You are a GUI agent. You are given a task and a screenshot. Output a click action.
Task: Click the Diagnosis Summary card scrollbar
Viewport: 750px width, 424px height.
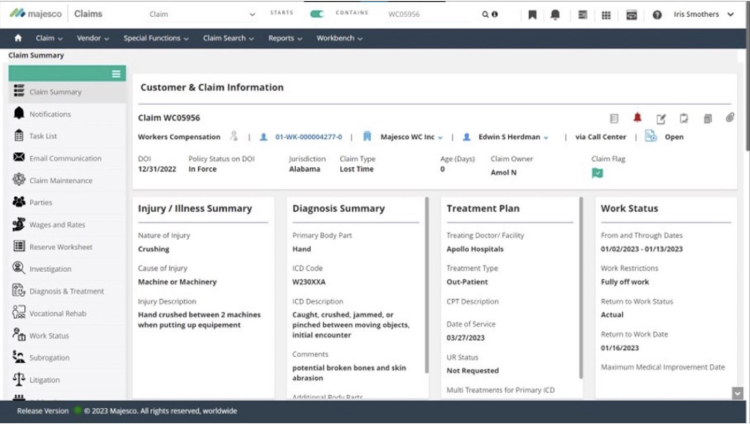[x=427, y=285]
